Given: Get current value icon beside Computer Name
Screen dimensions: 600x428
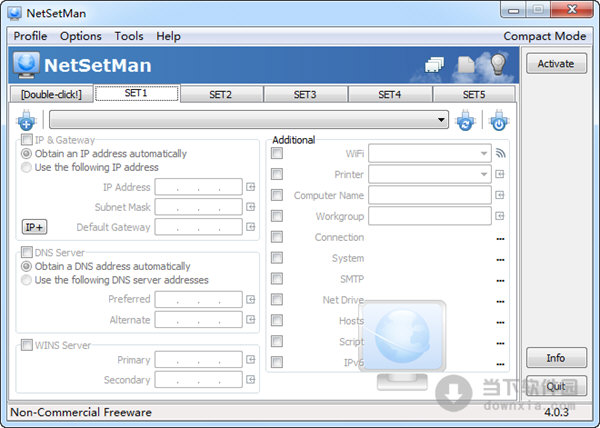Looking at the screenshot, I should 500,195.
